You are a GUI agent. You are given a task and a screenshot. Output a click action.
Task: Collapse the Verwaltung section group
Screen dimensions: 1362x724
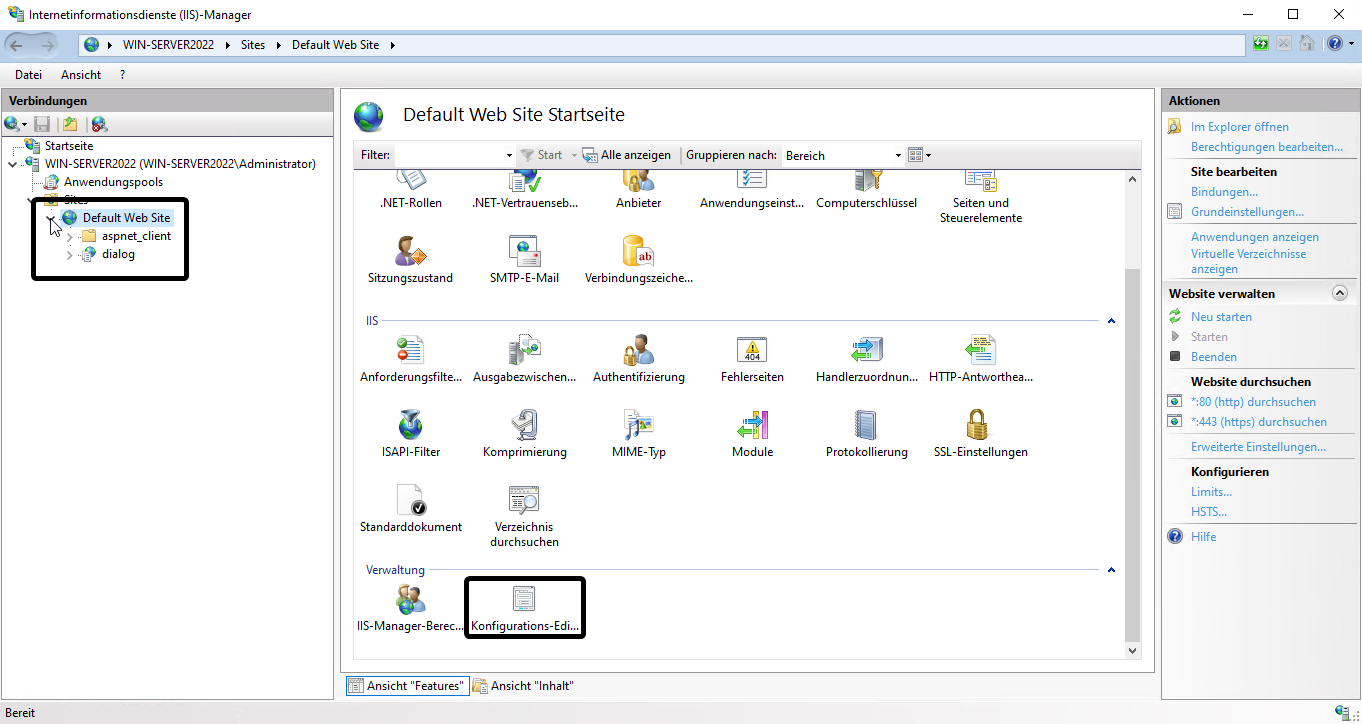pos(1111,570)
